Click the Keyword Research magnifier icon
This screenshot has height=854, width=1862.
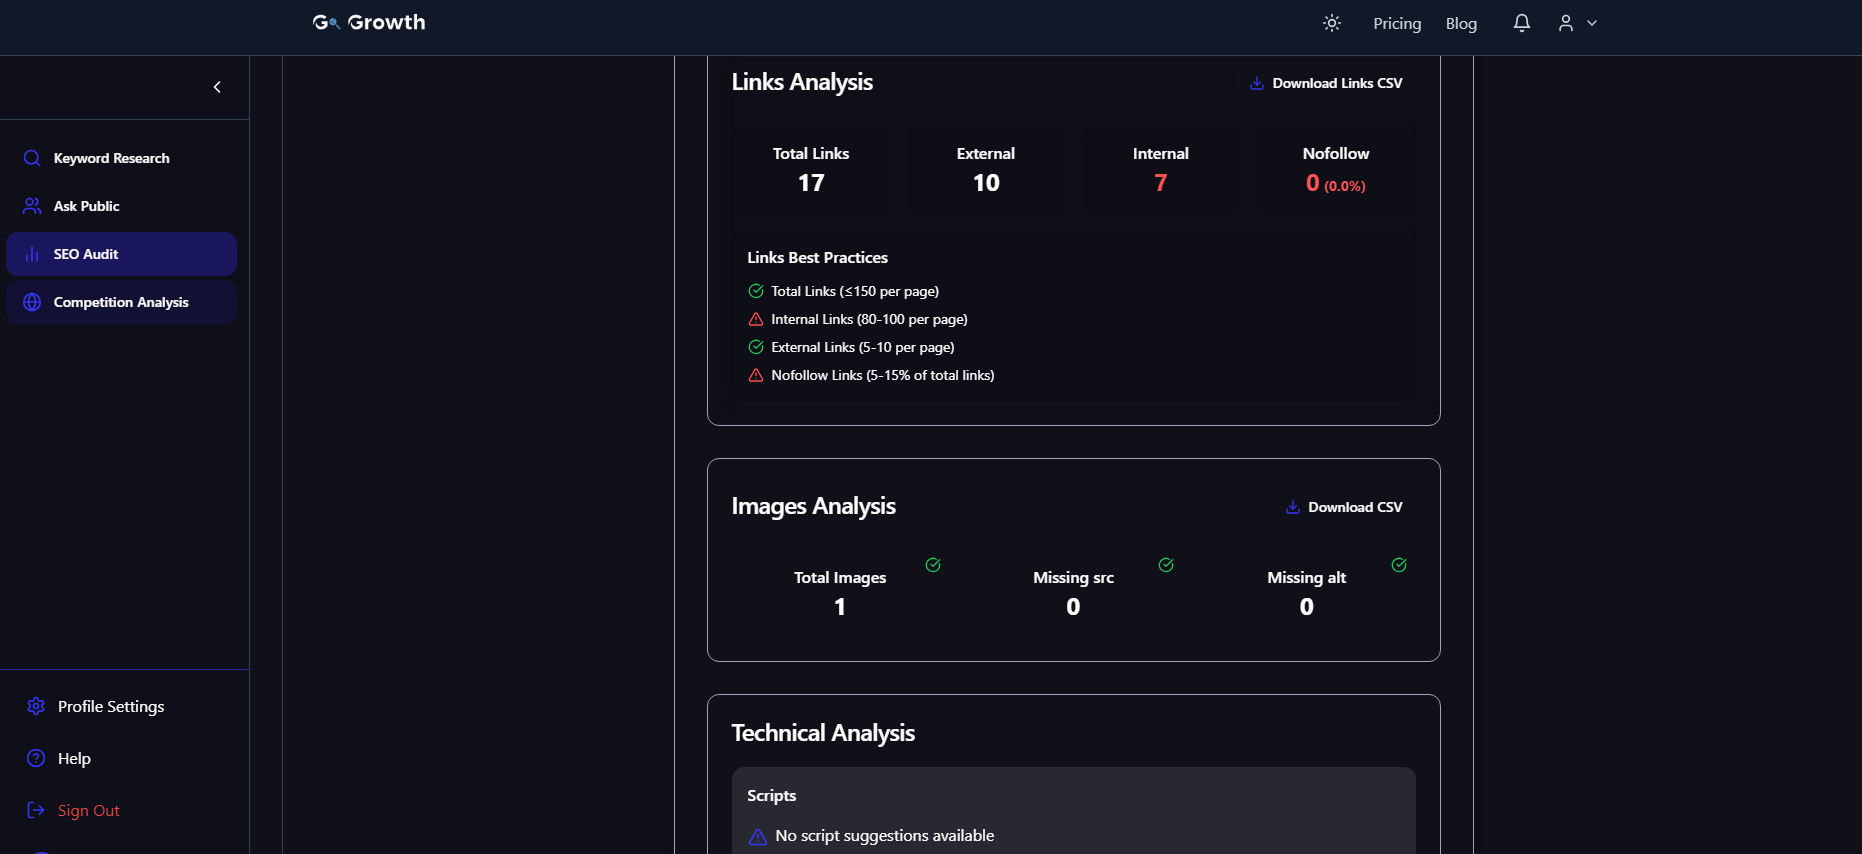32,158
